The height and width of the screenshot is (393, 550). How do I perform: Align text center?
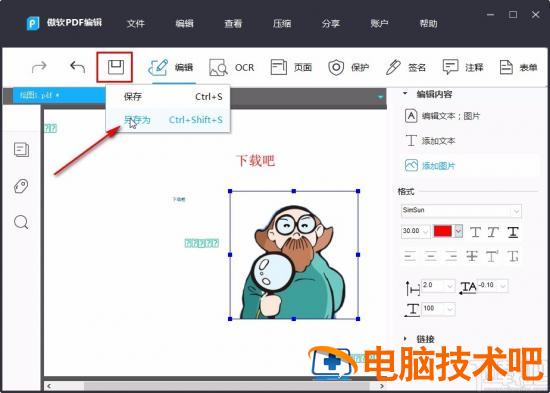click(430, 257)
